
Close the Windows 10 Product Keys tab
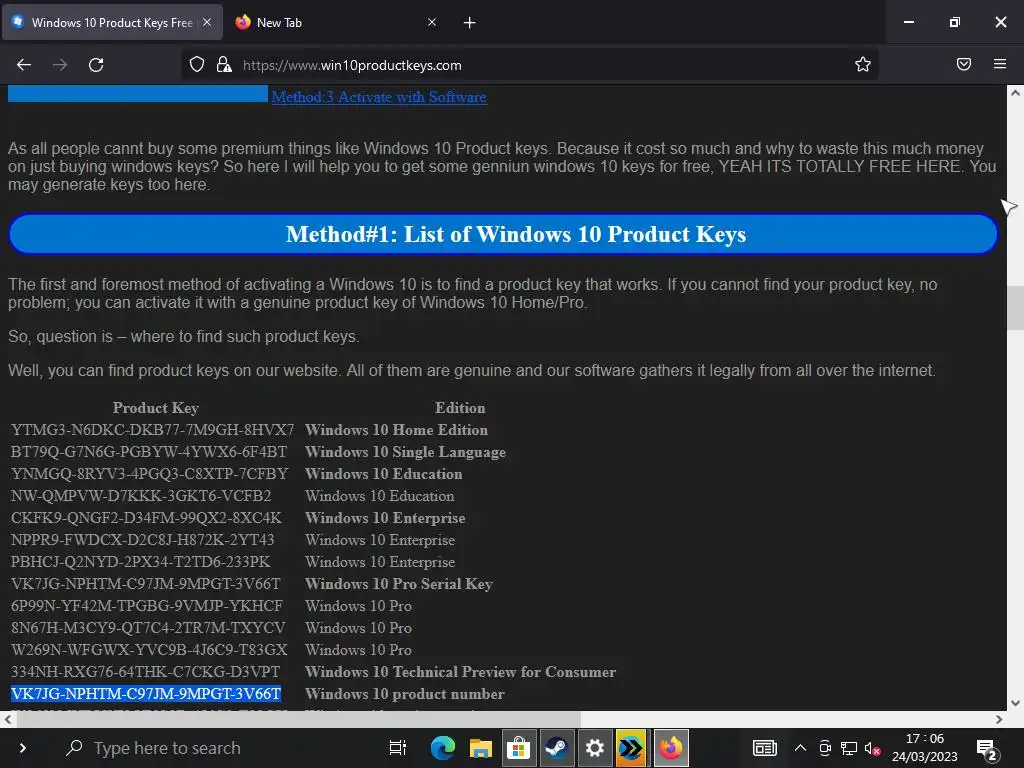click(207, 22)
